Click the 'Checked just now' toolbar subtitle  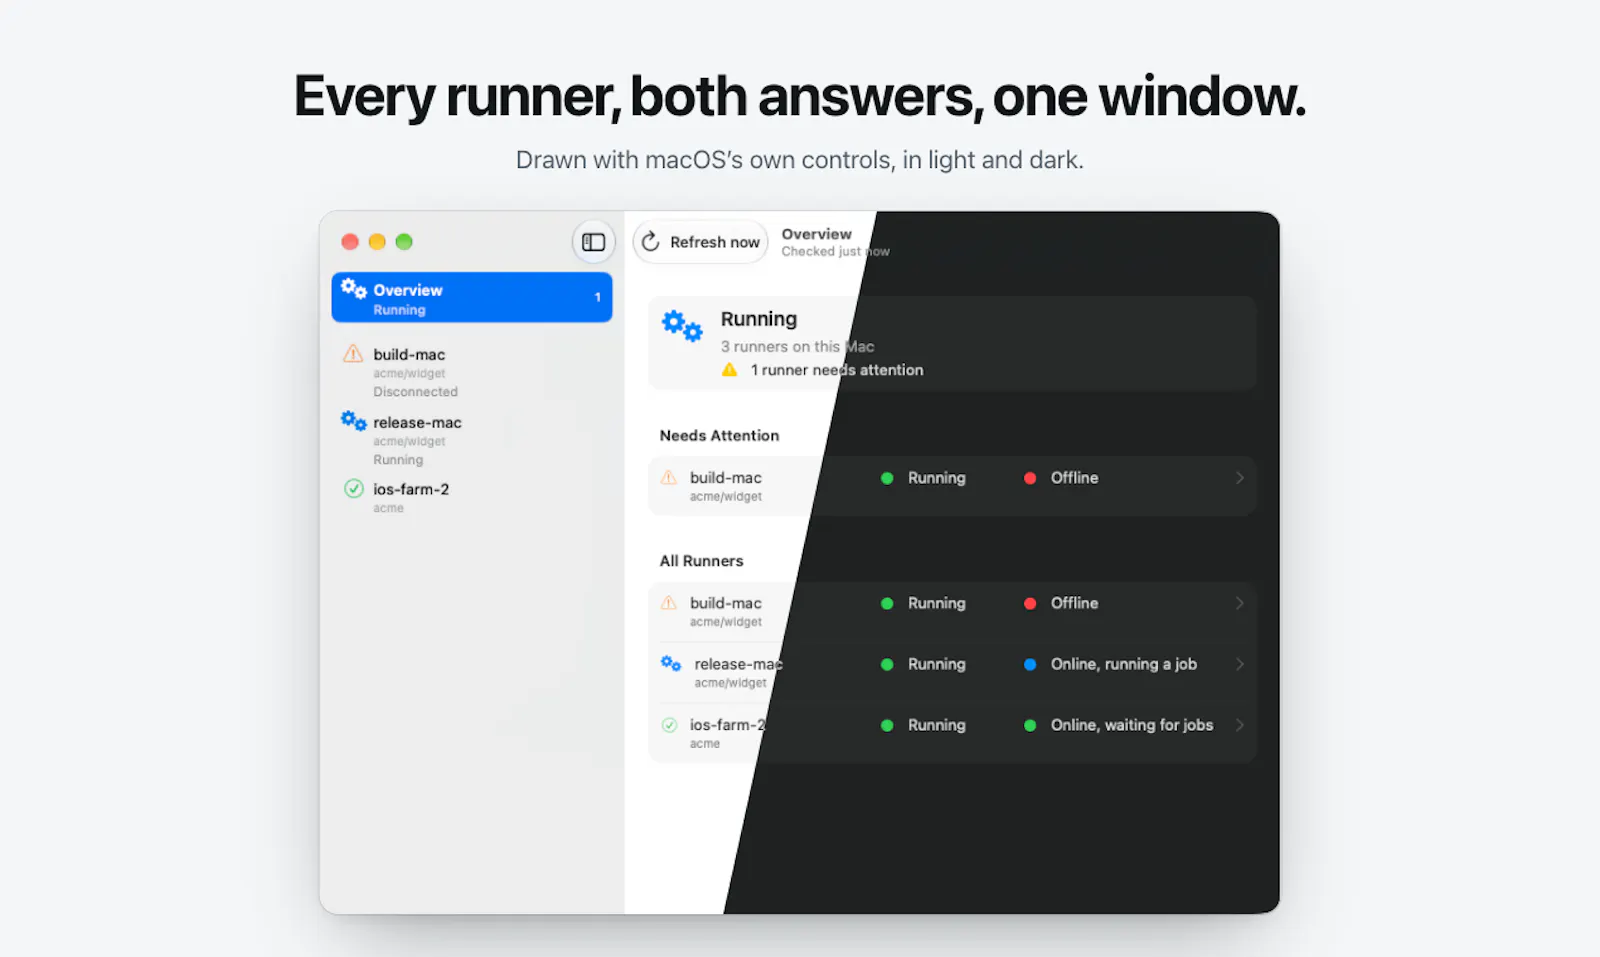(835, 251)
